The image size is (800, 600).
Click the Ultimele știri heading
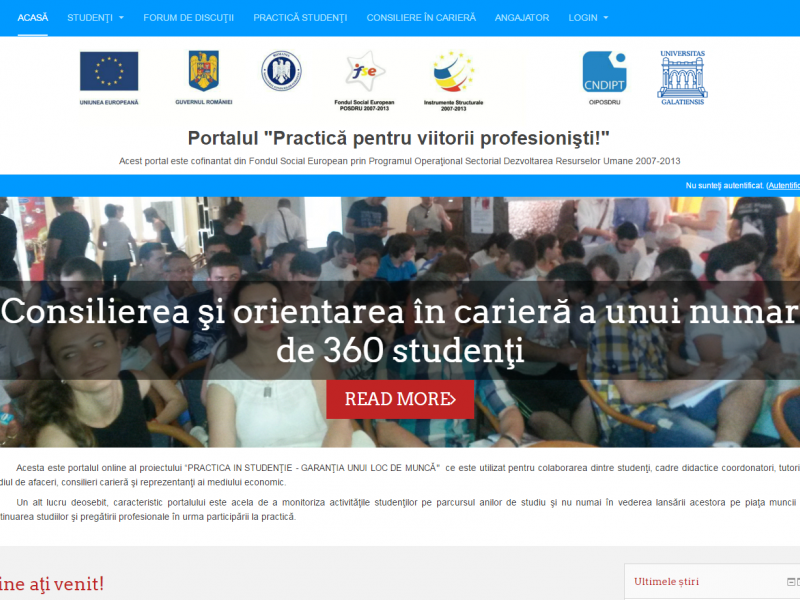click(666, 582)
